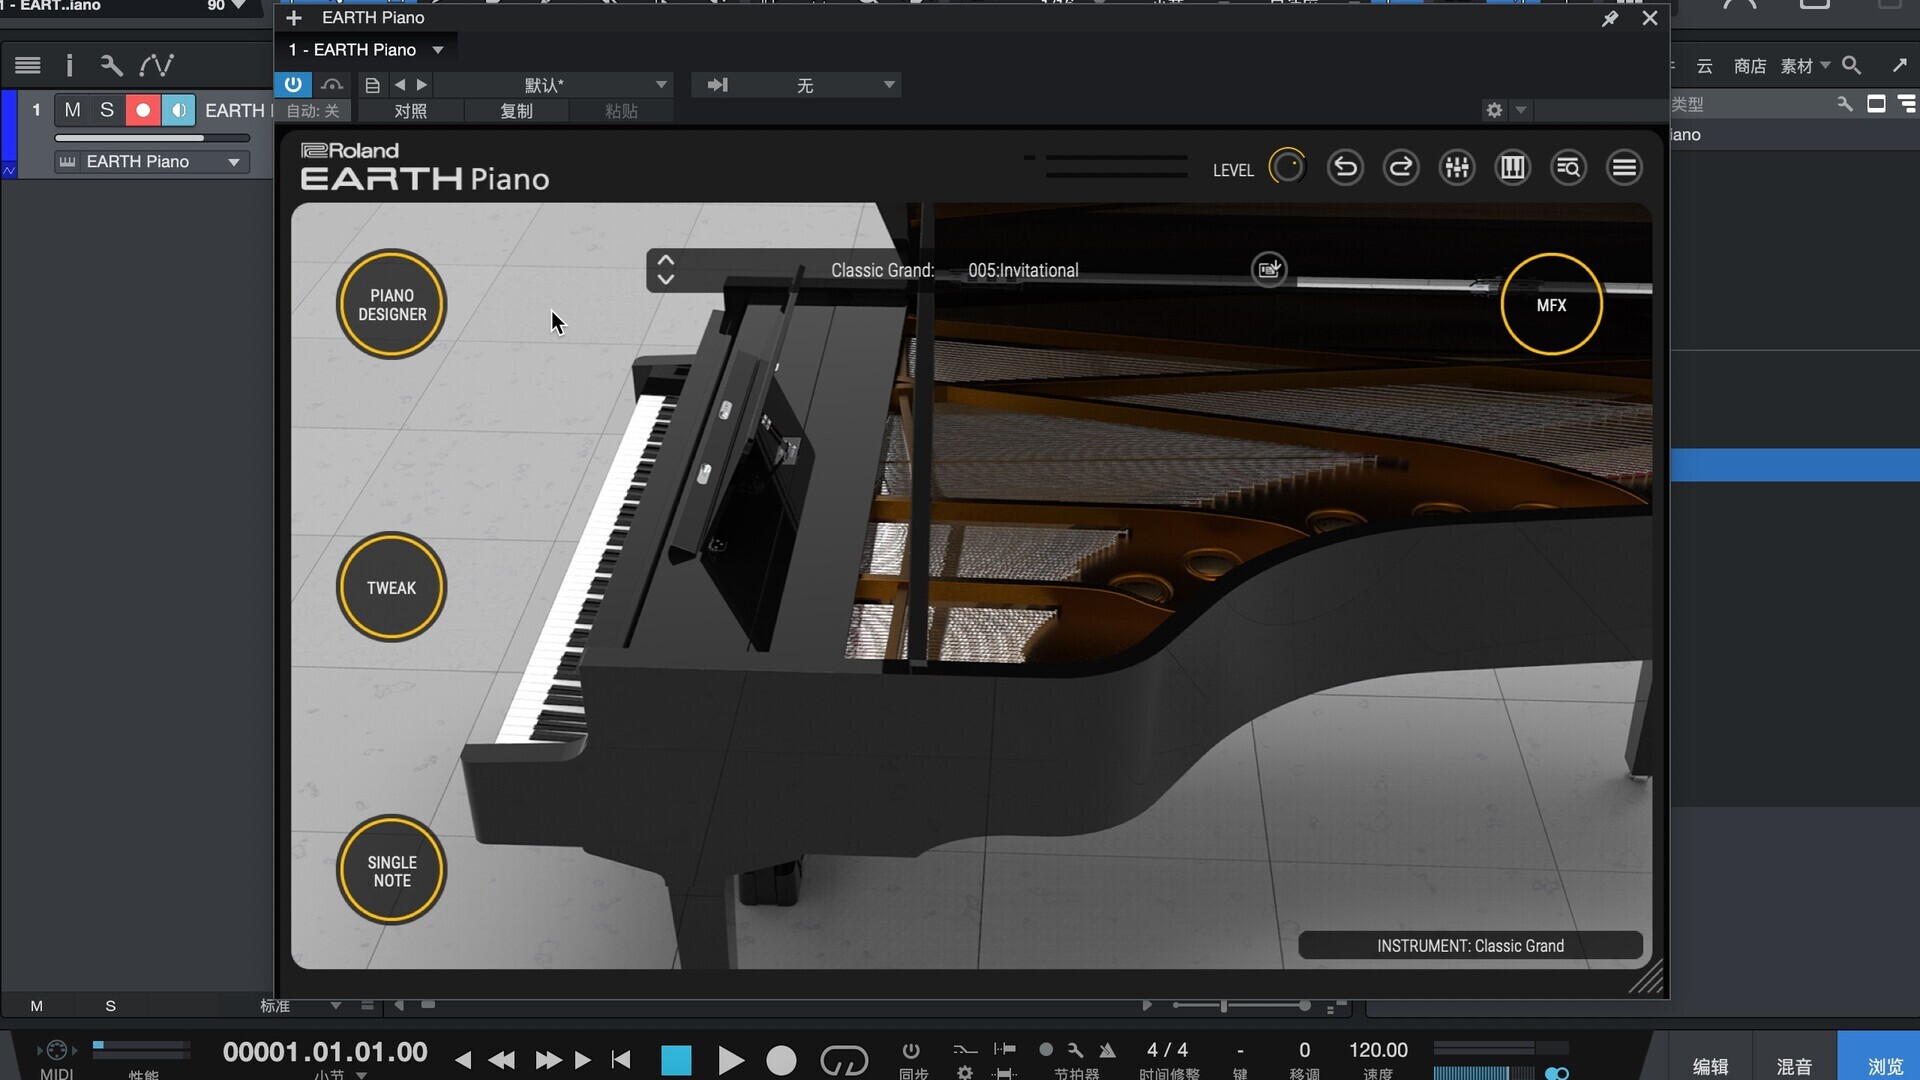Open the 编辑 tab
The height and width of the screenshot is (1080, 1920).
click(1710, 1066)
